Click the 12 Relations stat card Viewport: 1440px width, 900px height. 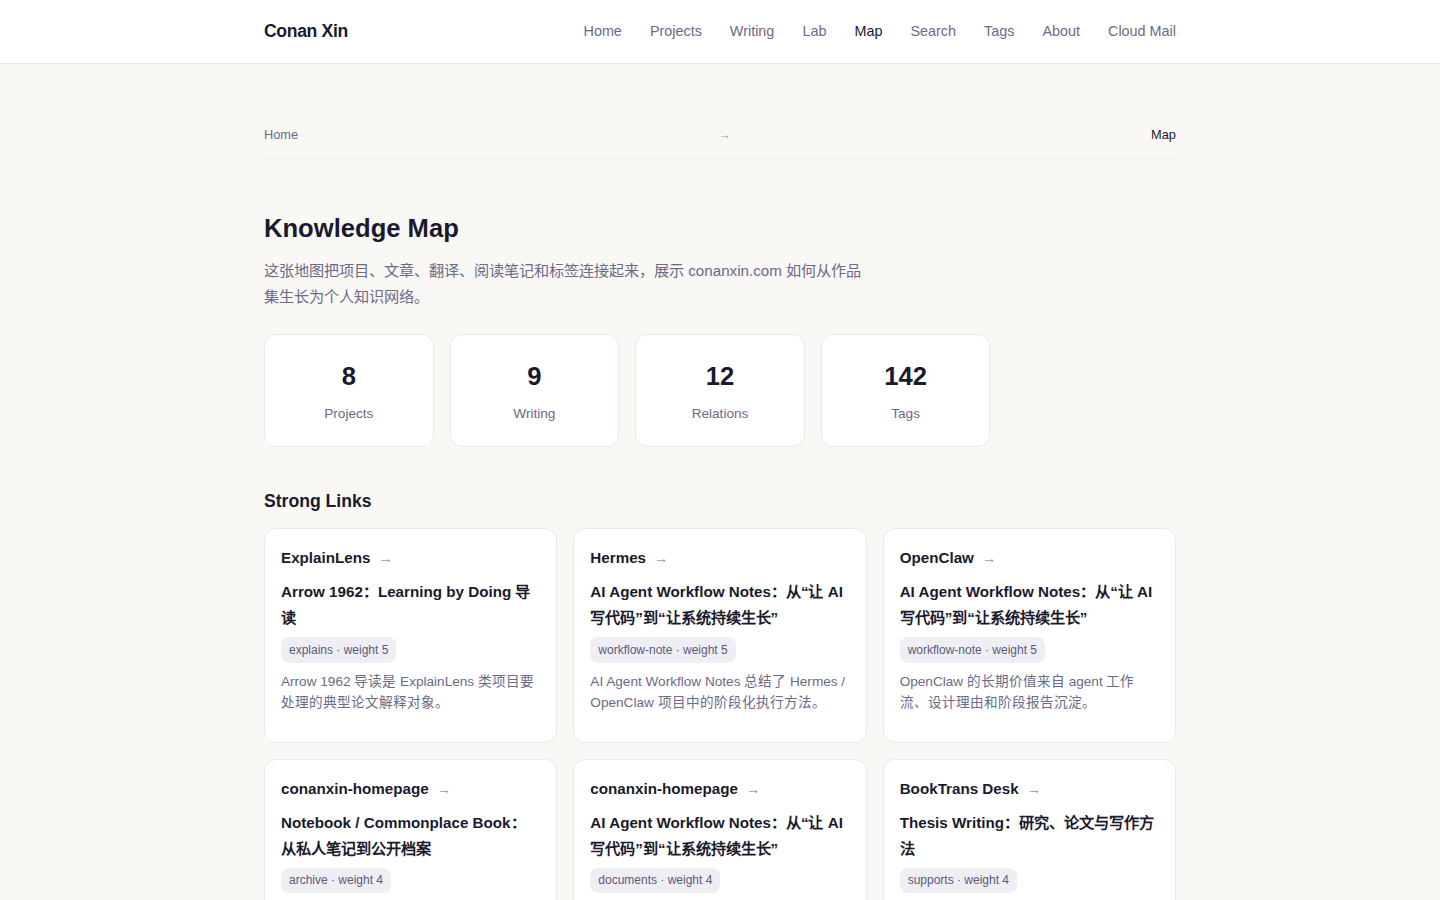tap(720, 390)
